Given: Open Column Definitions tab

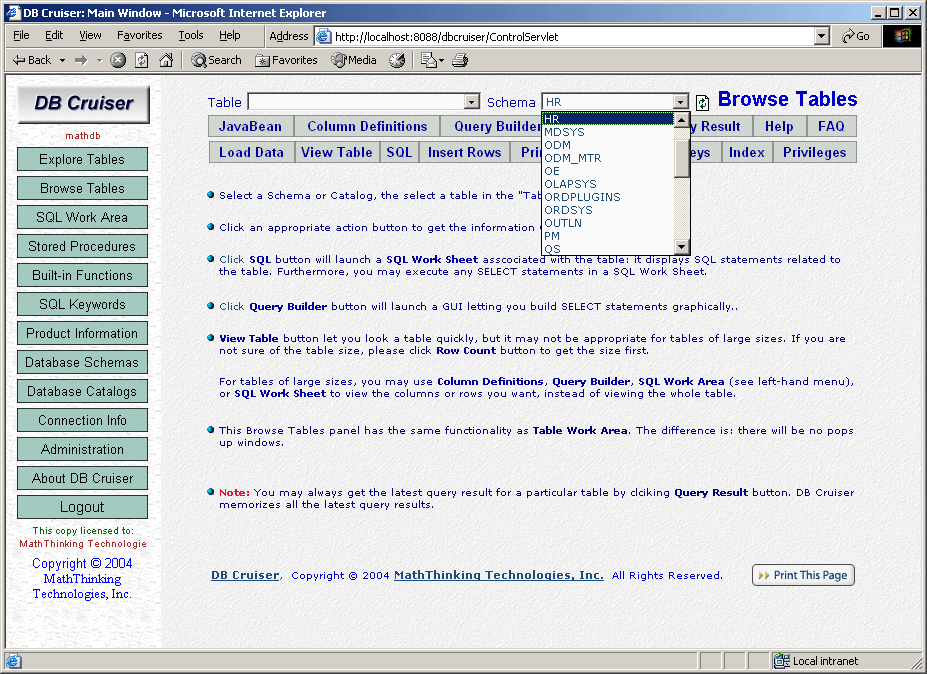Looking at the screenshot, I should 367,127.
